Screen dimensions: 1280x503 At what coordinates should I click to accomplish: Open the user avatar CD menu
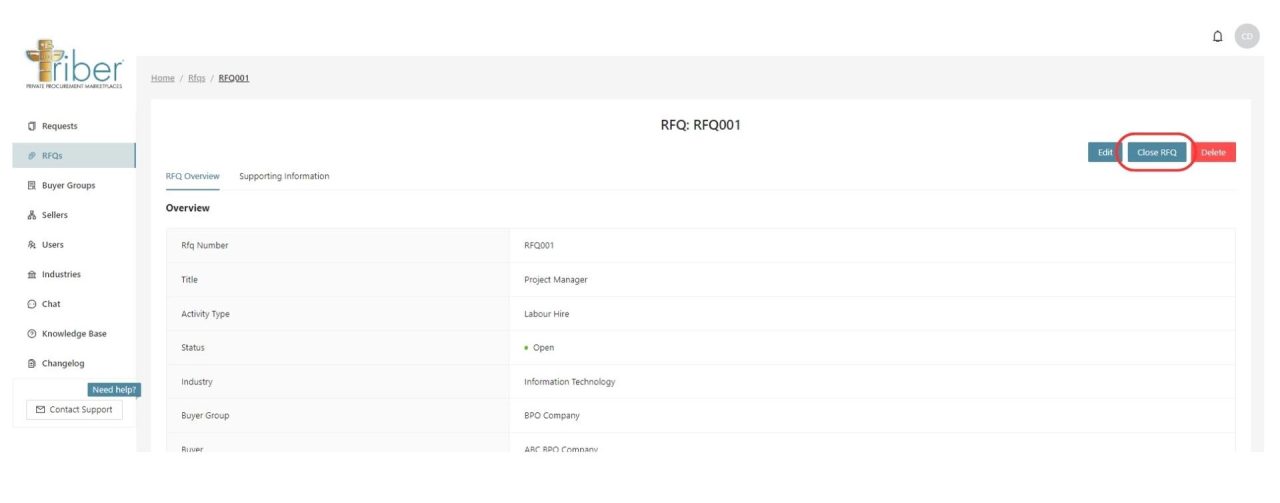coord(1247,36)
